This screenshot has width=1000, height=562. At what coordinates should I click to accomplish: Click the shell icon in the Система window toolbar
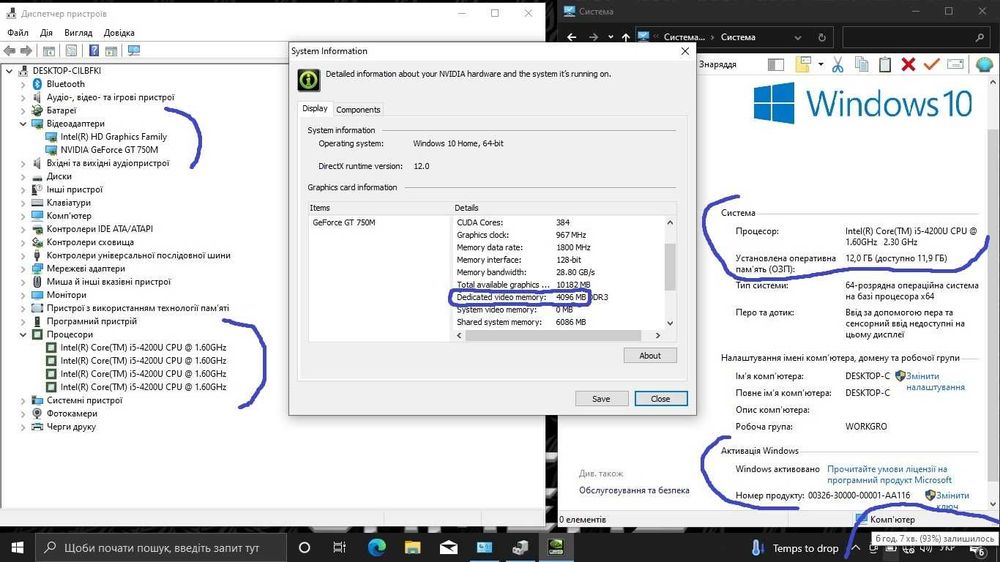click(x=984, y=64)
